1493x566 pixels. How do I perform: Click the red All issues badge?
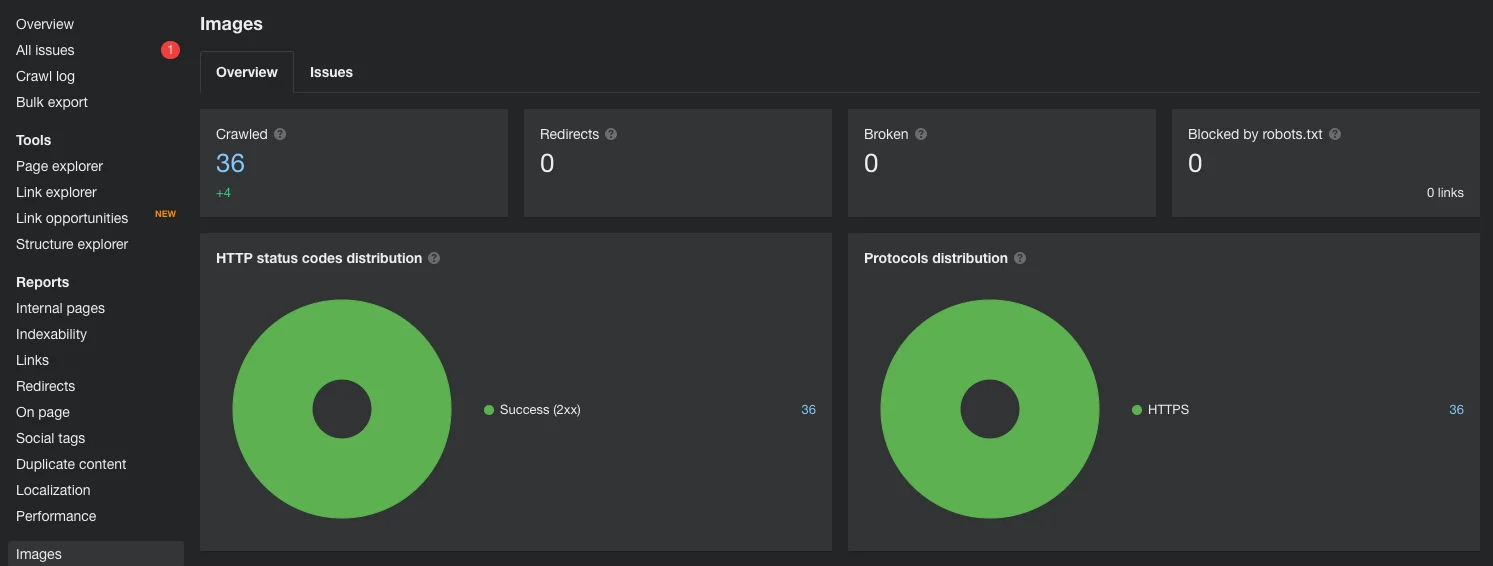point(170,50)
